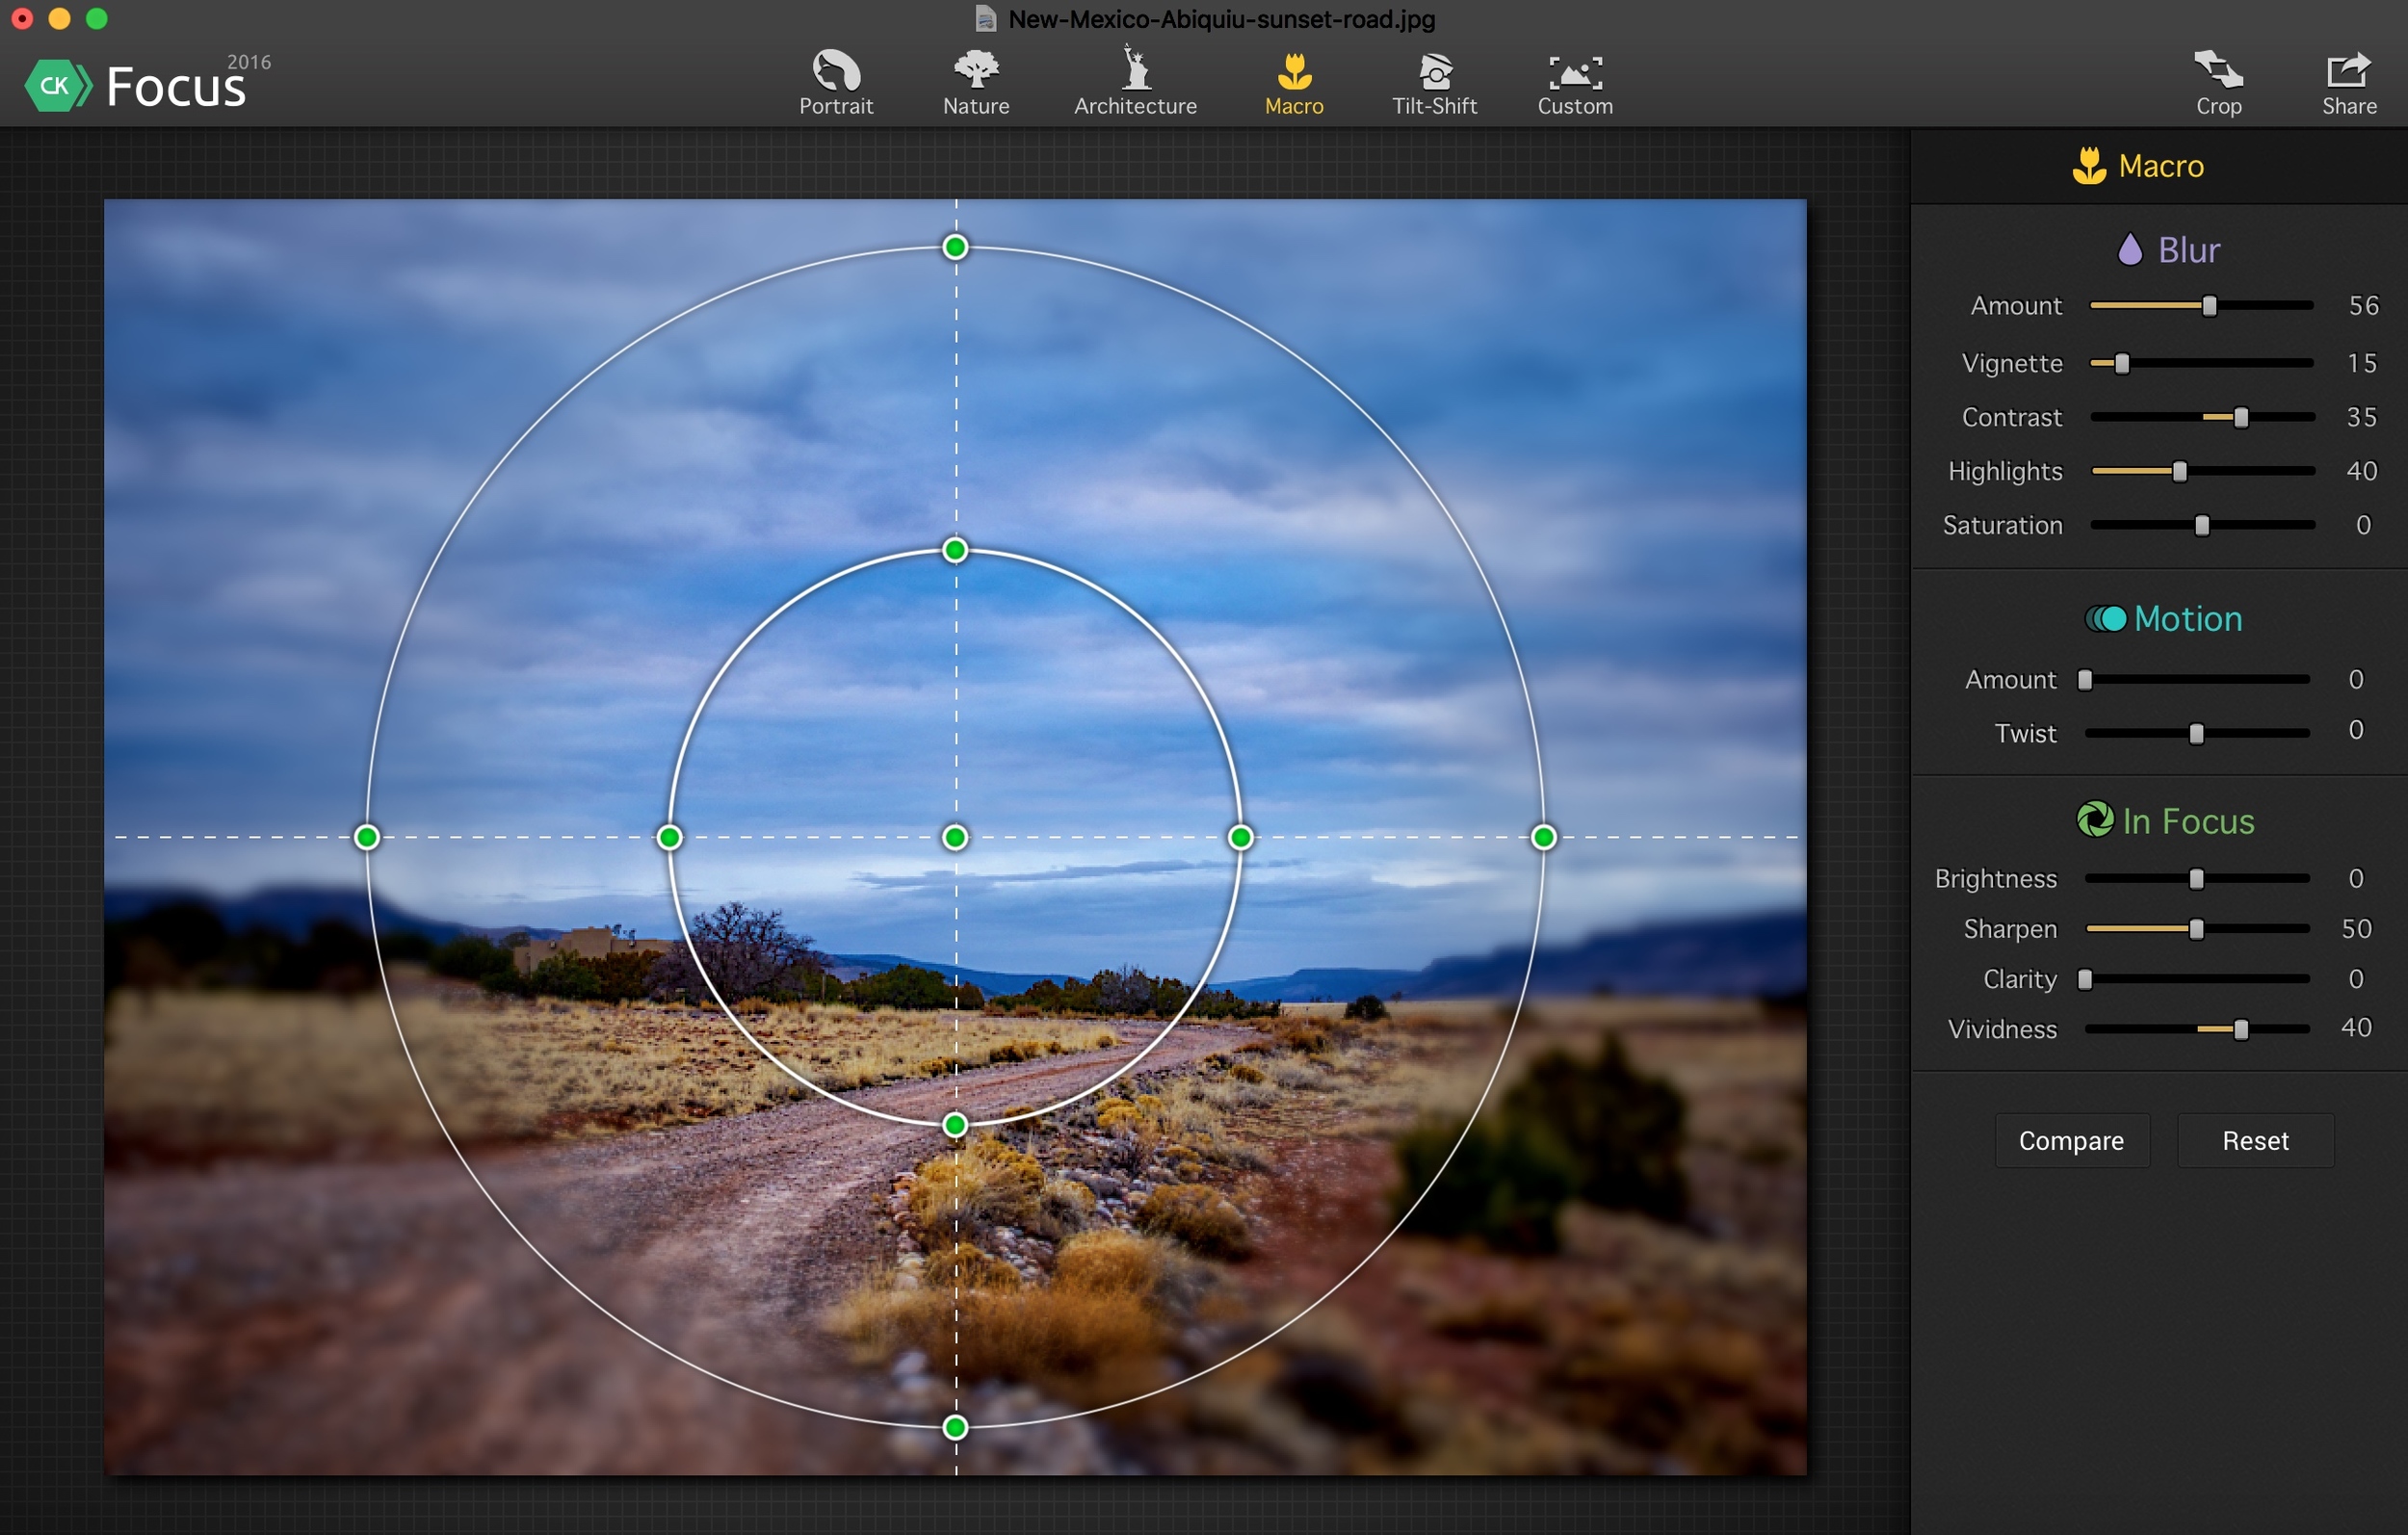Click the Vividness slider handle
The height and width of the screenshot is (1535, 2408).
pos(2240,1029)
